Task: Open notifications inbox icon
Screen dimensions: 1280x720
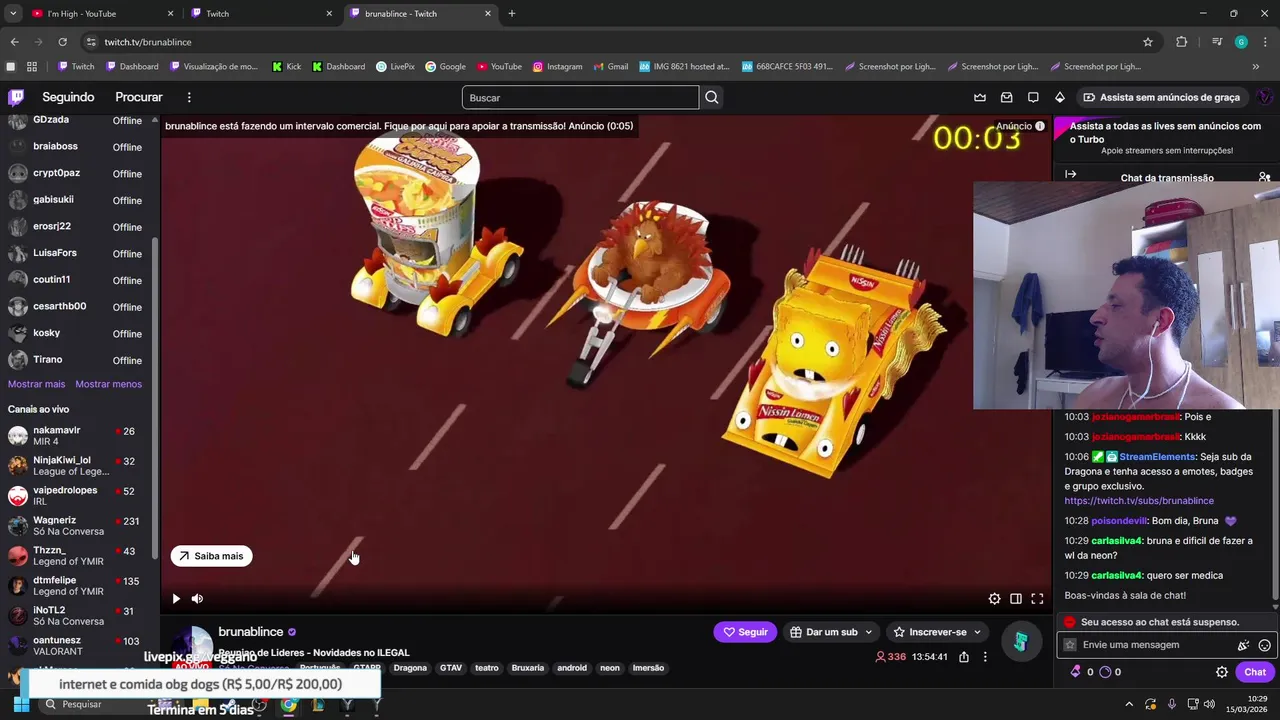Action: (x=1007, y=97)
